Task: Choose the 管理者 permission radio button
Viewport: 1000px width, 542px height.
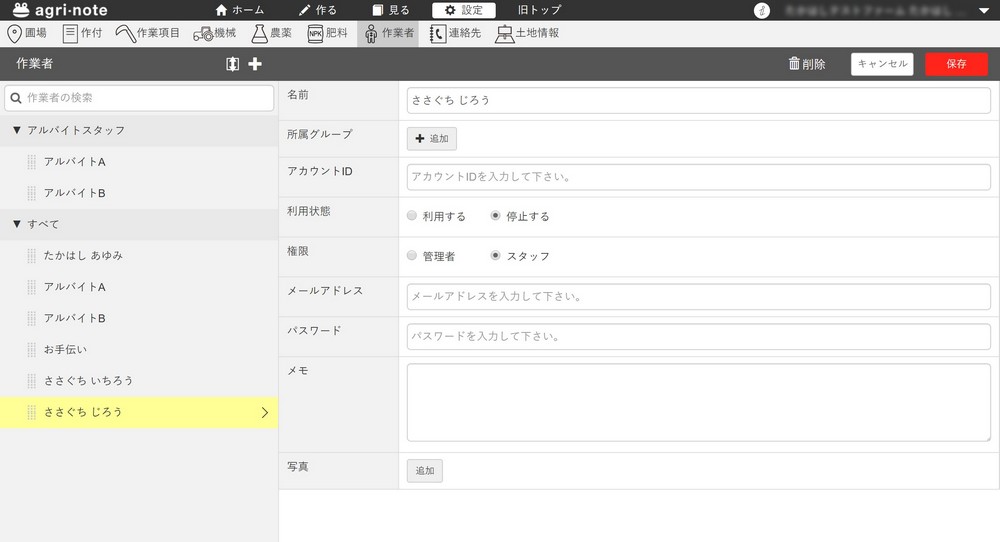Action: [412, 256]
